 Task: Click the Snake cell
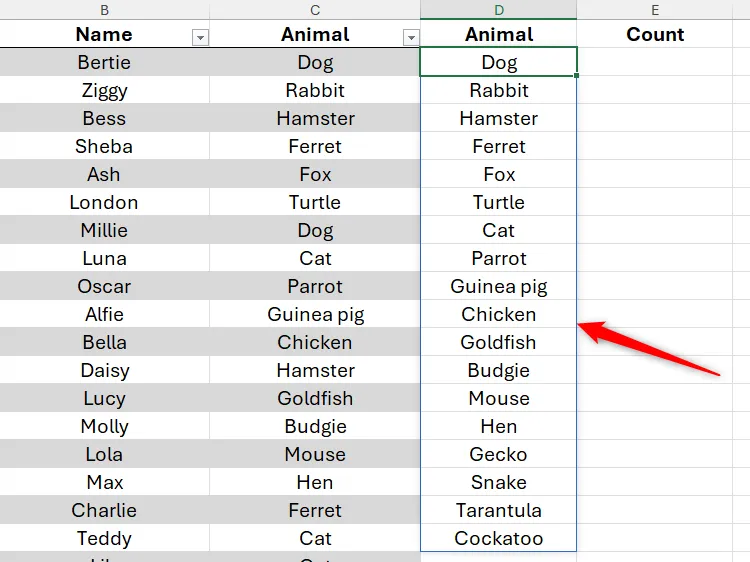(499, 482)
